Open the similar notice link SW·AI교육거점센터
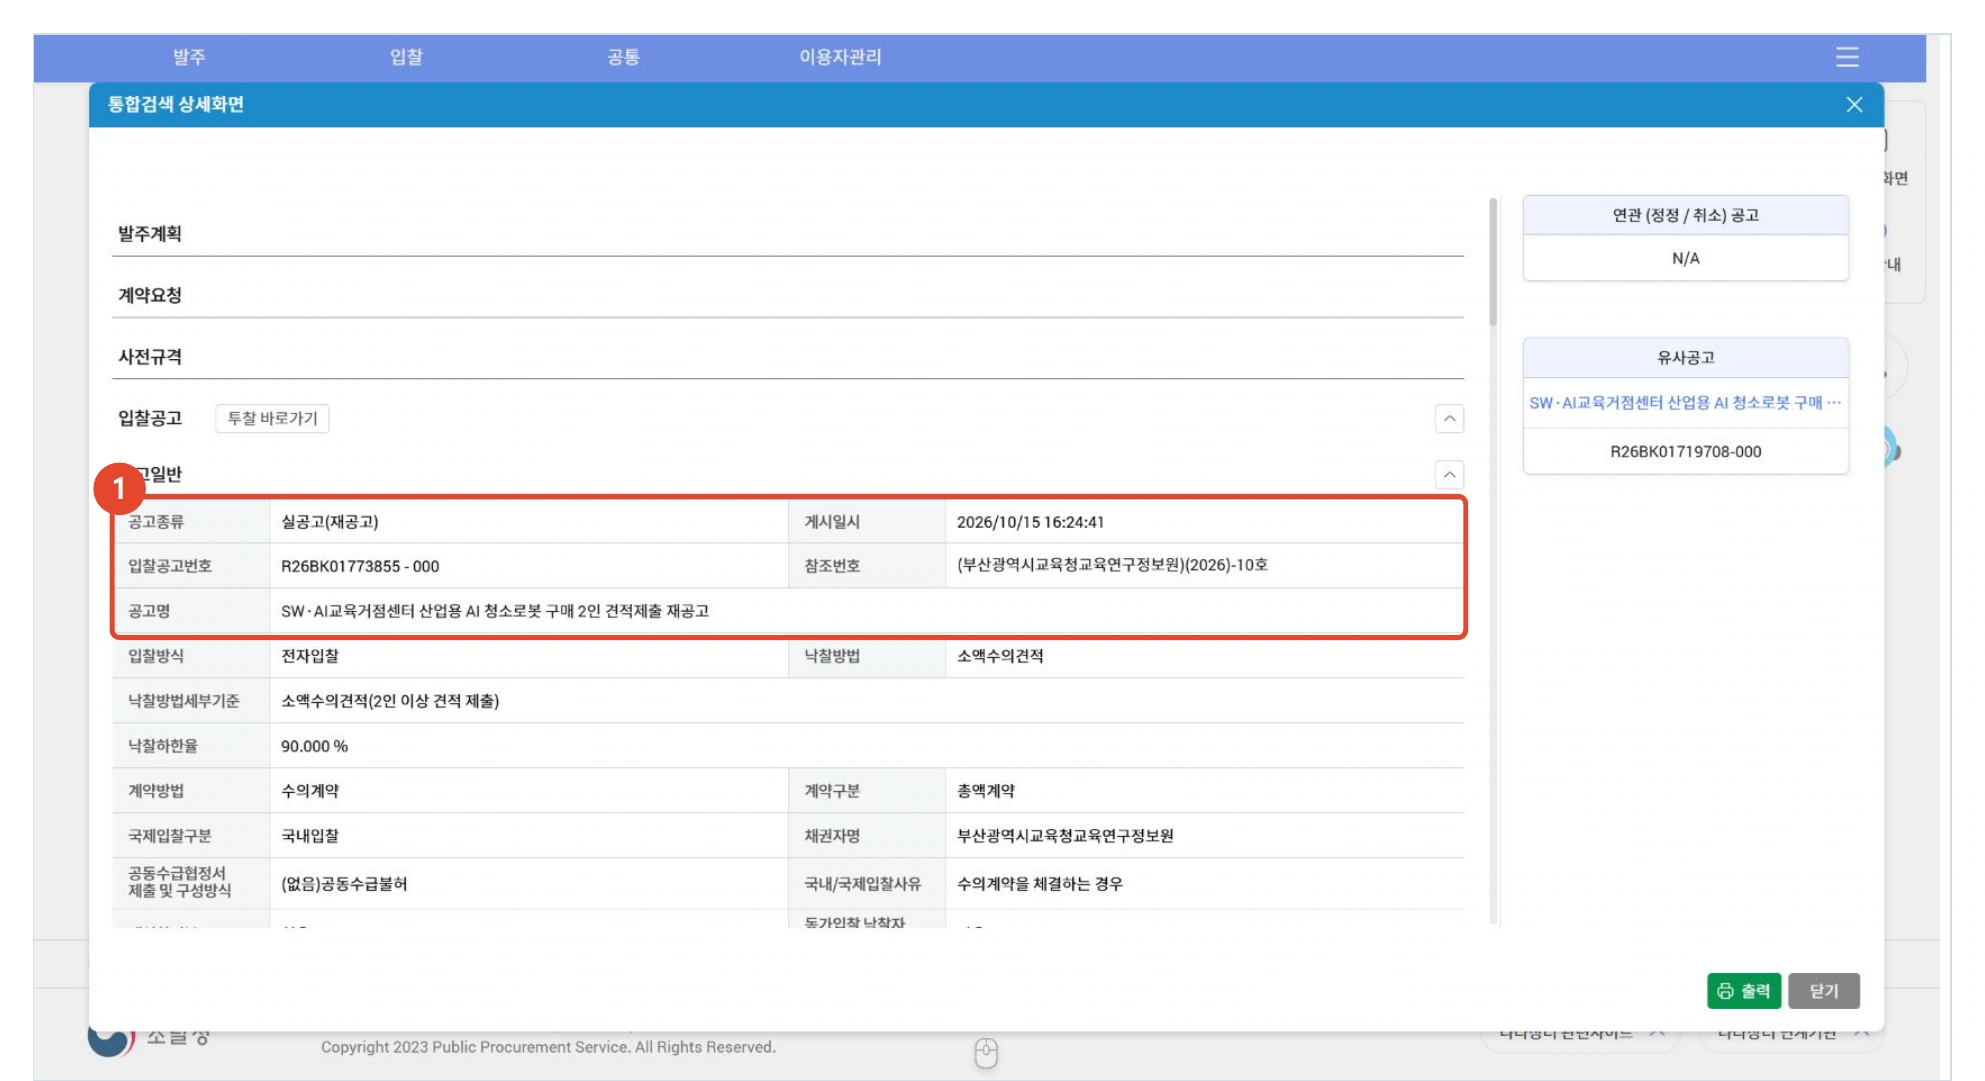1985x1081 pixels. tap(1685, 403)
